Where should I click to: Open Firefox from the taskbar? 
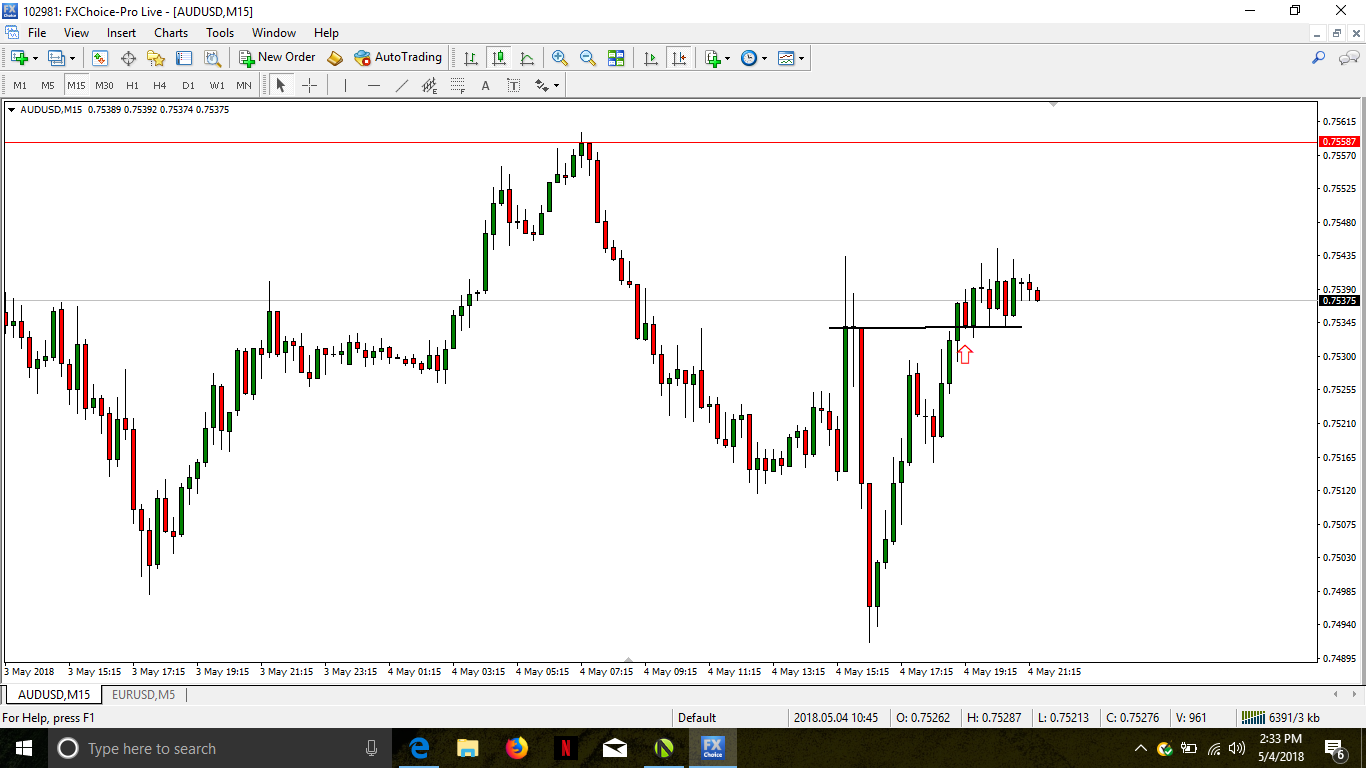(x=516, y=748)
